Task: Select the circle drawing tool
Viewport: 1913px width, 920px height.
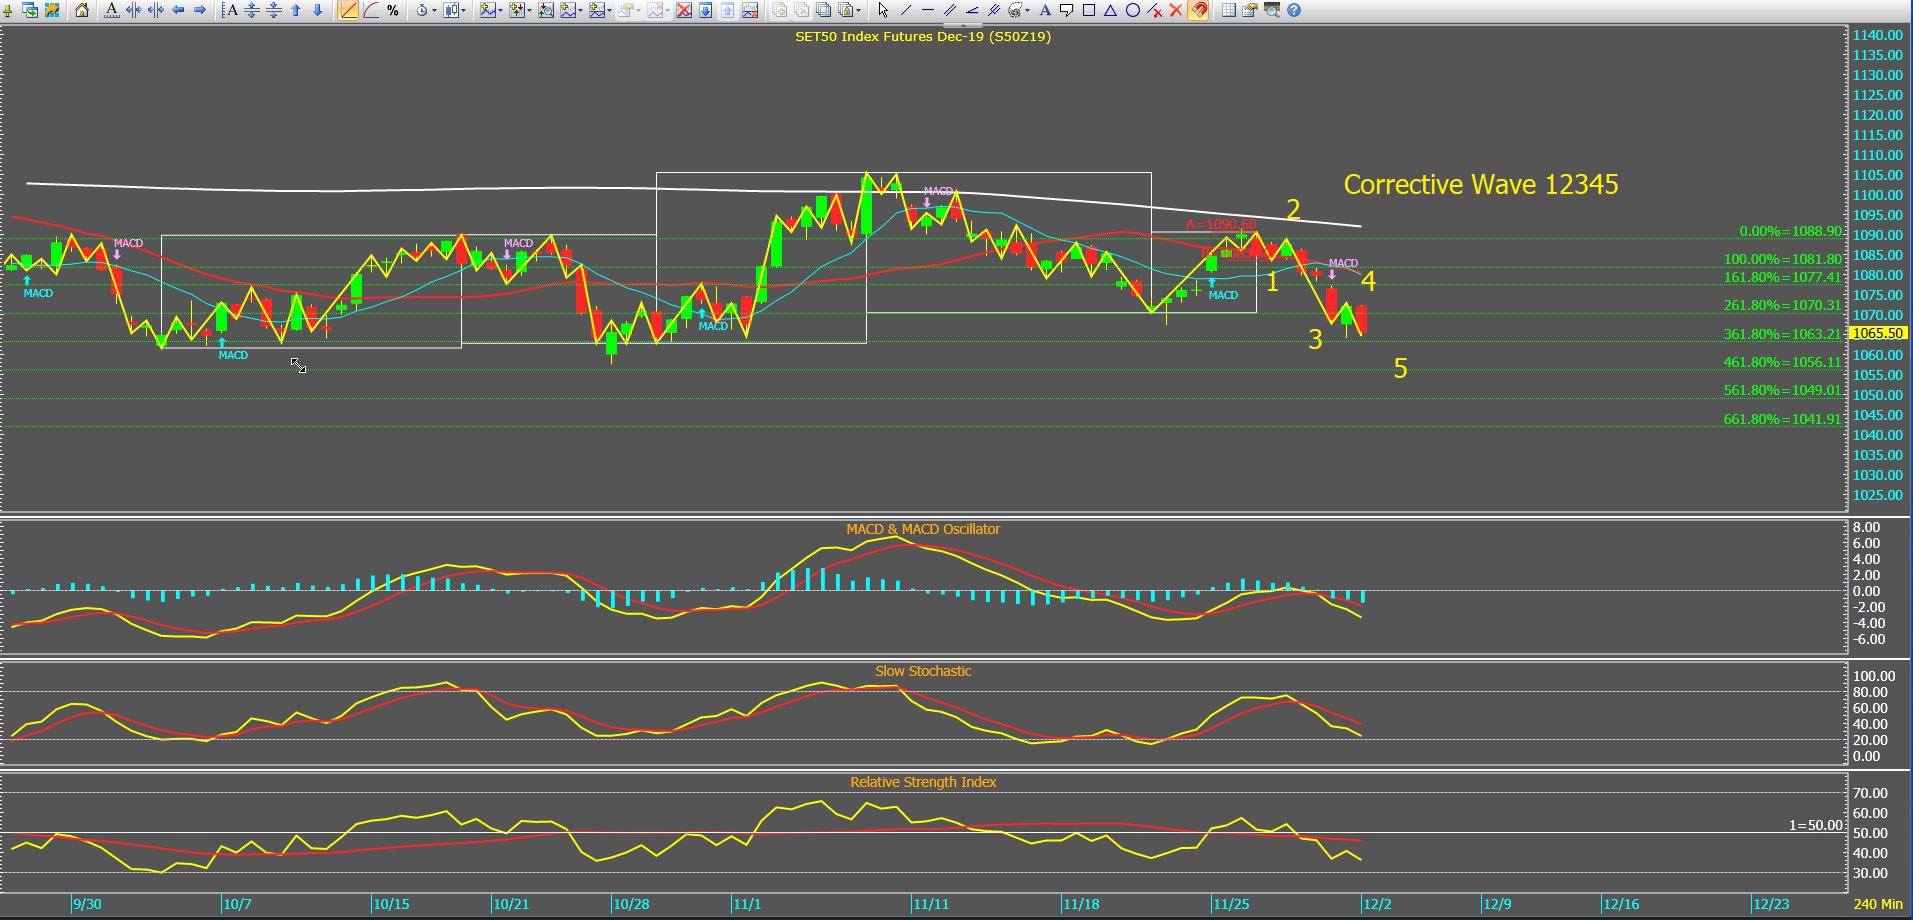Action: tap(1132, 10)
